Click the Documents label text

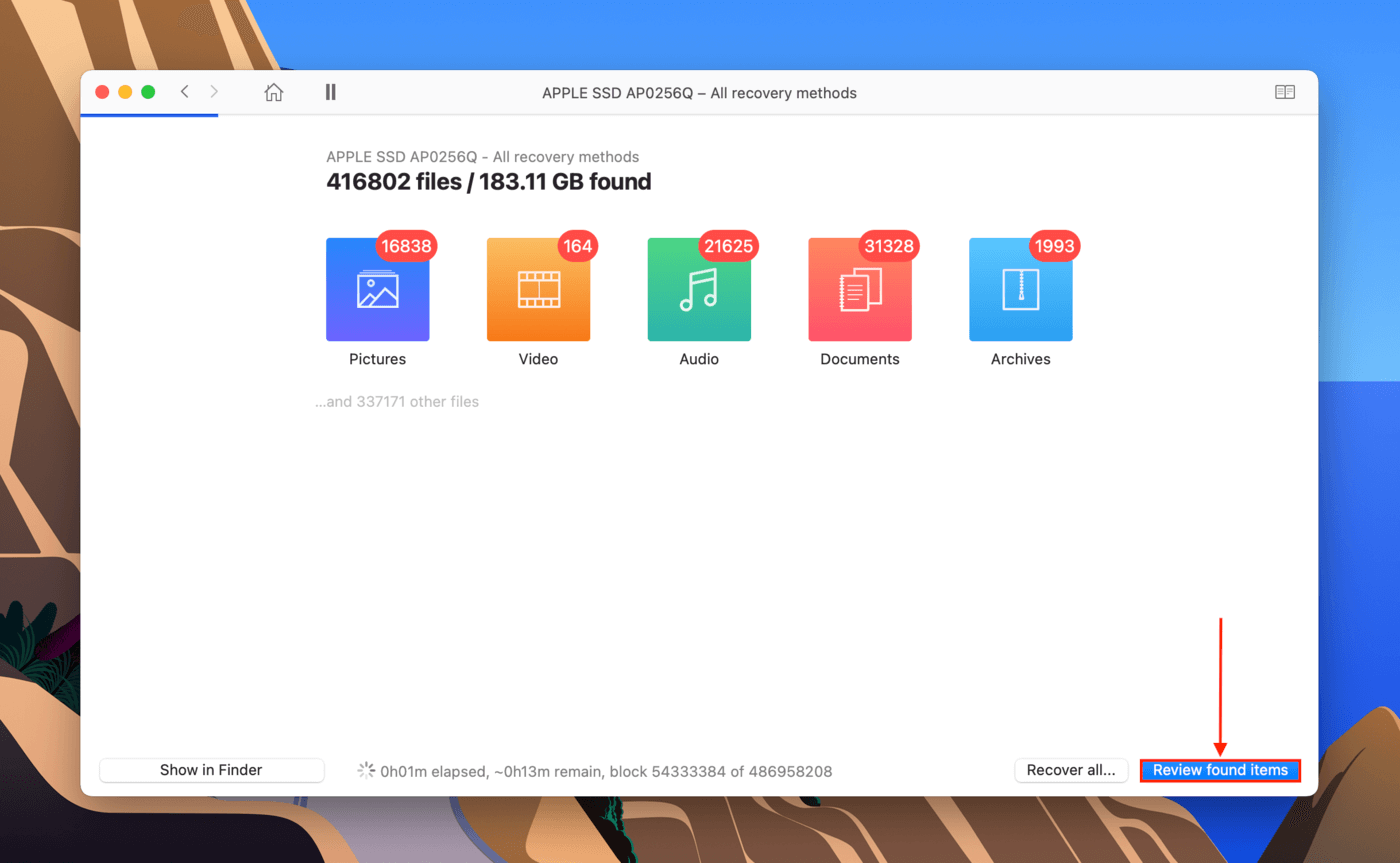[x=860, y=359]
